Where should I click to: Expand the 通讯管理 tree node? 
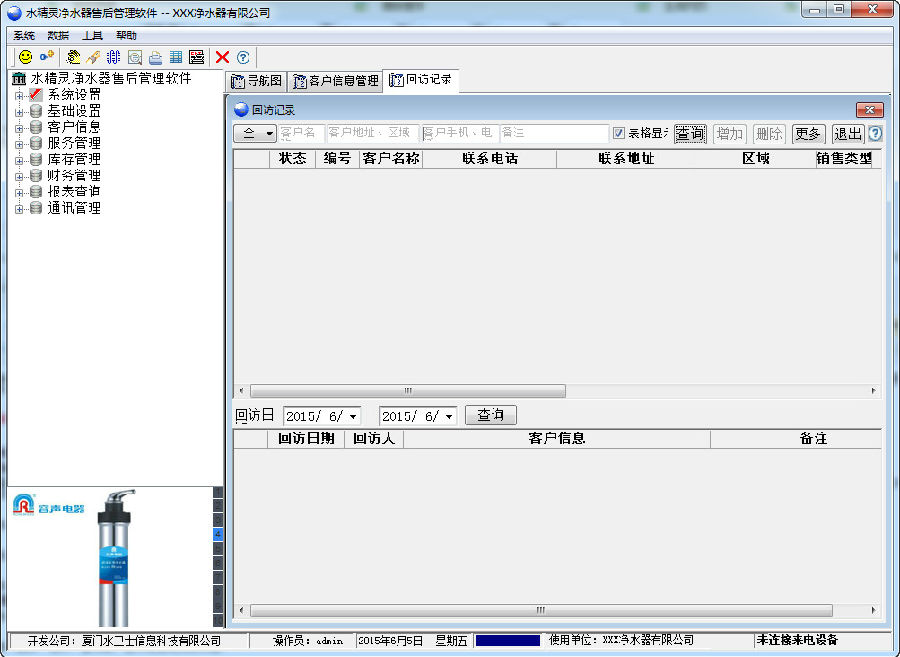point(19,209)
